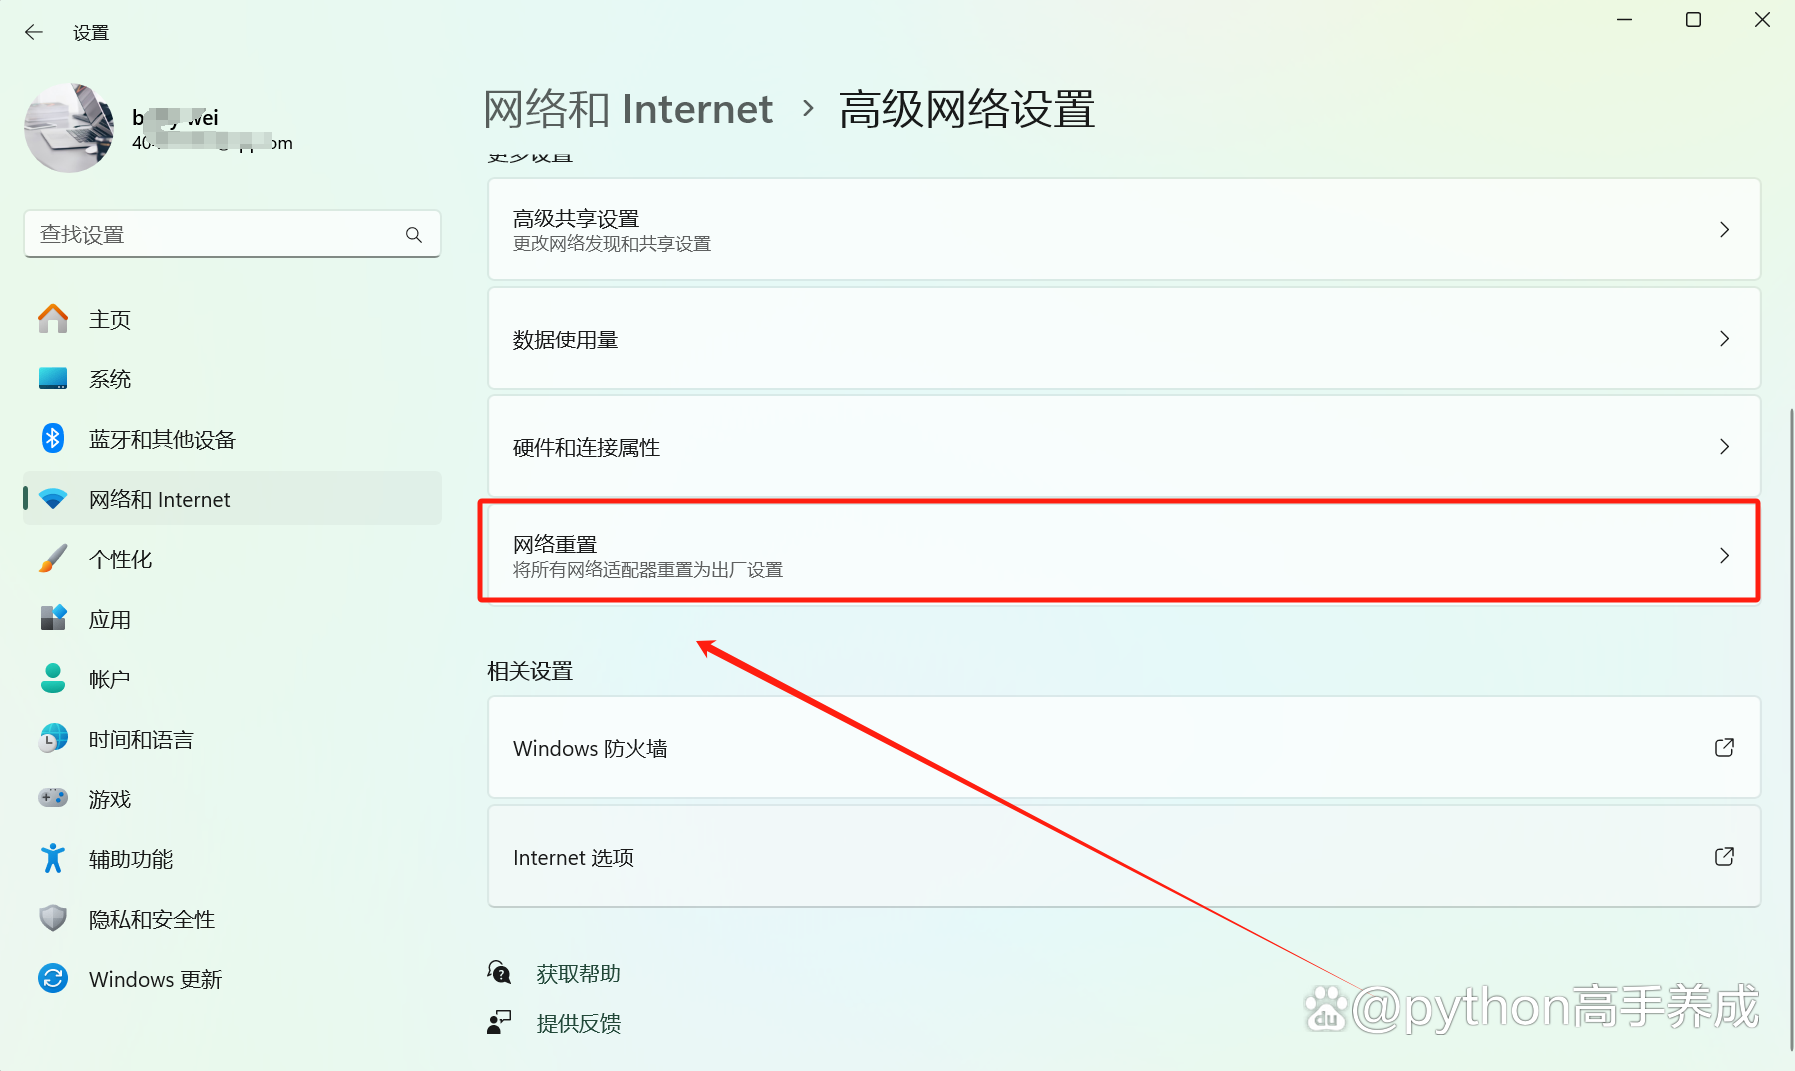Go to 系统 settings

point(232,379)
